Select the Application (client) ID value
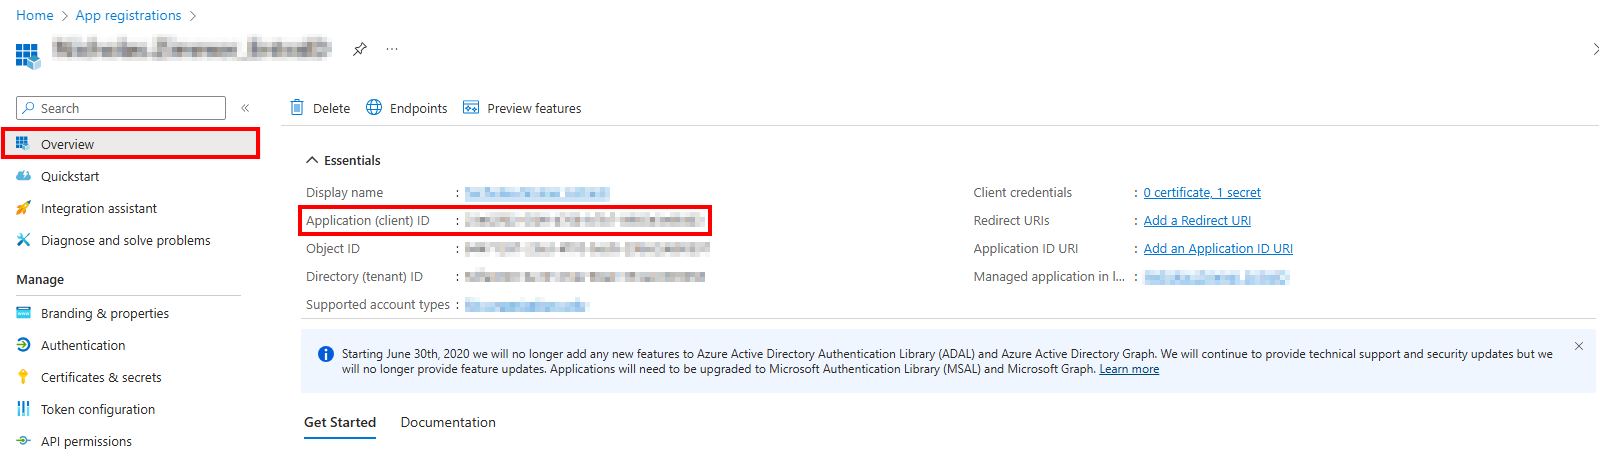 [586, 220]
